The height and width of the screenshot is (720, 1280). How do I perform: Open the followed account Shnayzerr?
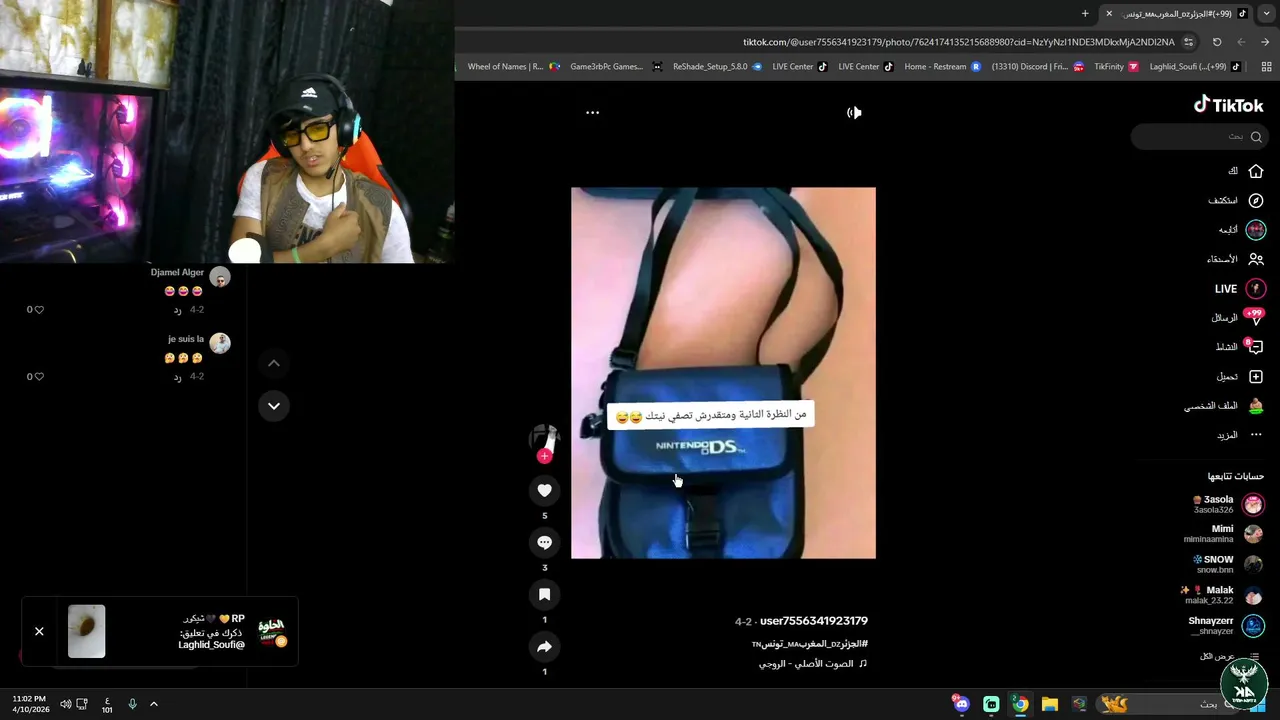click(x=1226, y=626)
